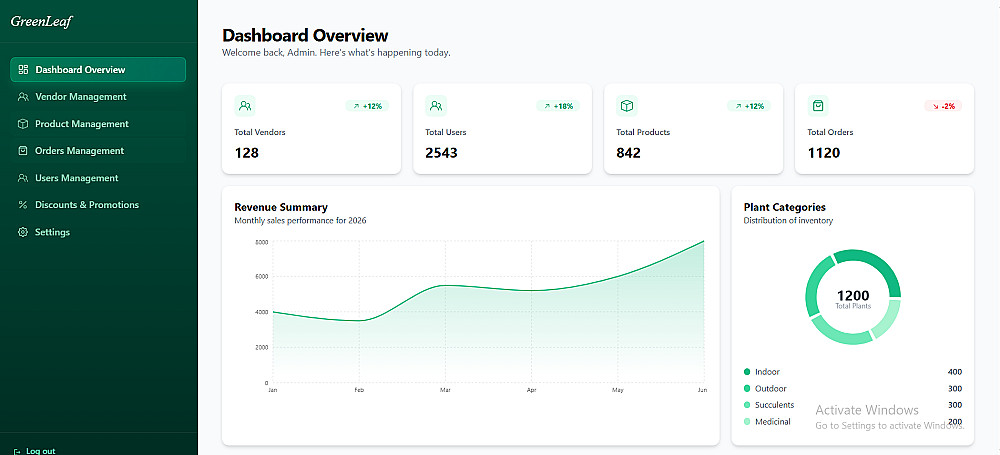The width and height of the screenshot is (1000, 455).
Task: Open Dashboard Overview in the sidebar
Action: (98, 70)
